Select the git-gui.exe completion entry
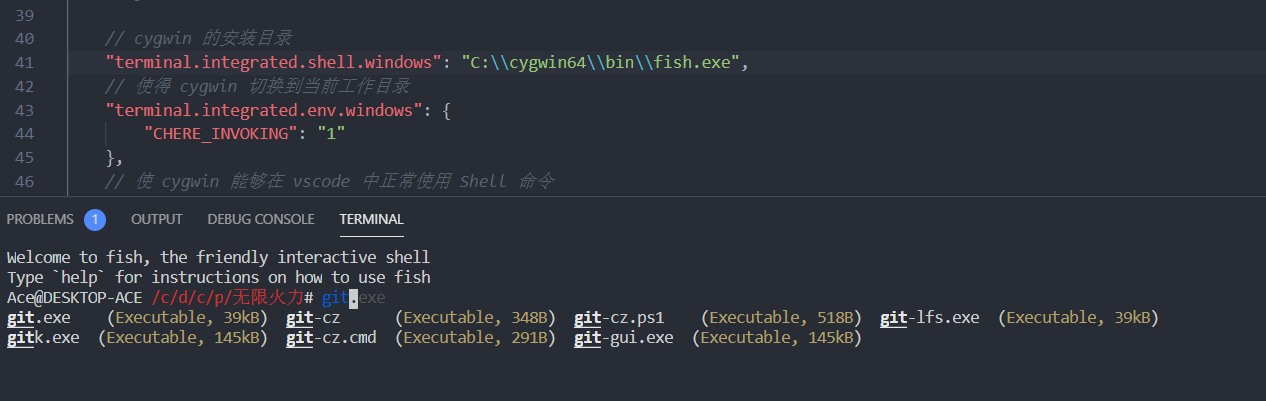Image resolution: width=1266 pixels, height=401 pixels. [x=623, y=338]
